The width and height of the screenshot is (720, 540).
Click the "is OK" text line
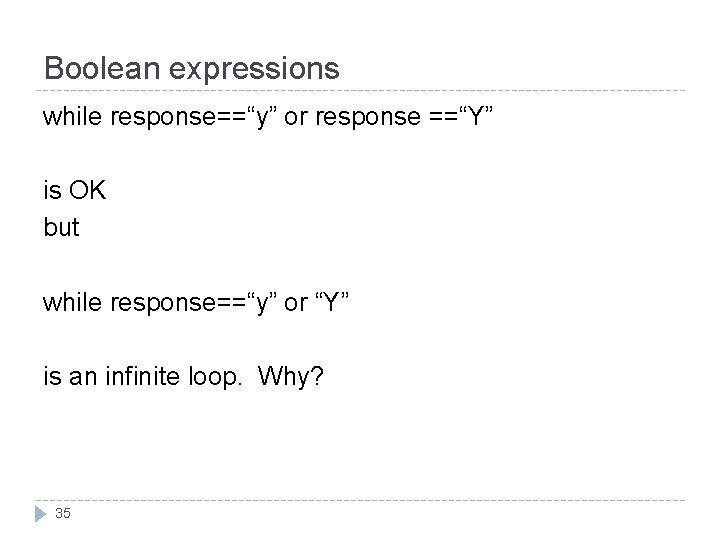pyautogui.click(x=75, y=190)
